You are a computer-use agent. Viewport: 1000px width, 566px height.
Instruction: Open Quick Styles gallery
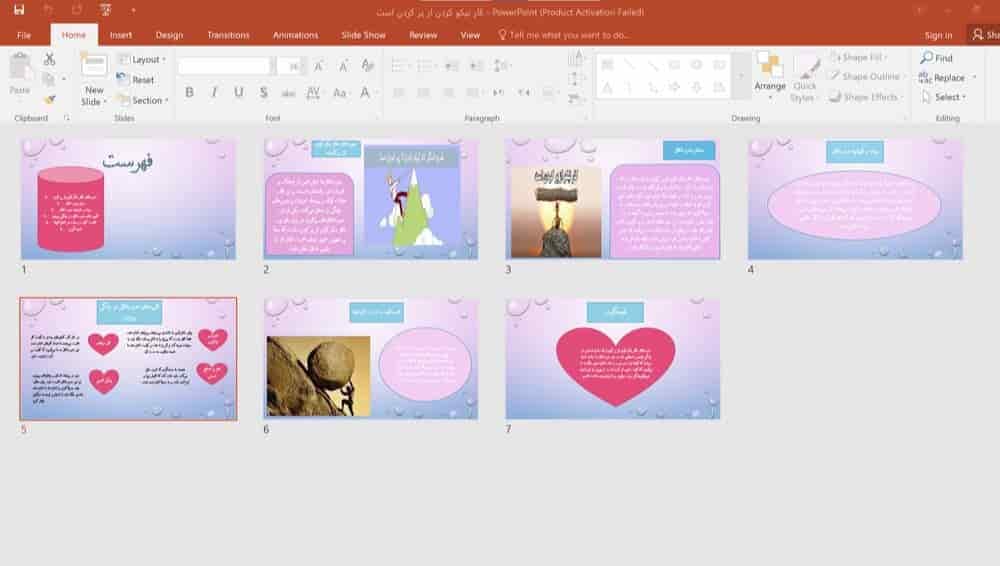point(804,80)
